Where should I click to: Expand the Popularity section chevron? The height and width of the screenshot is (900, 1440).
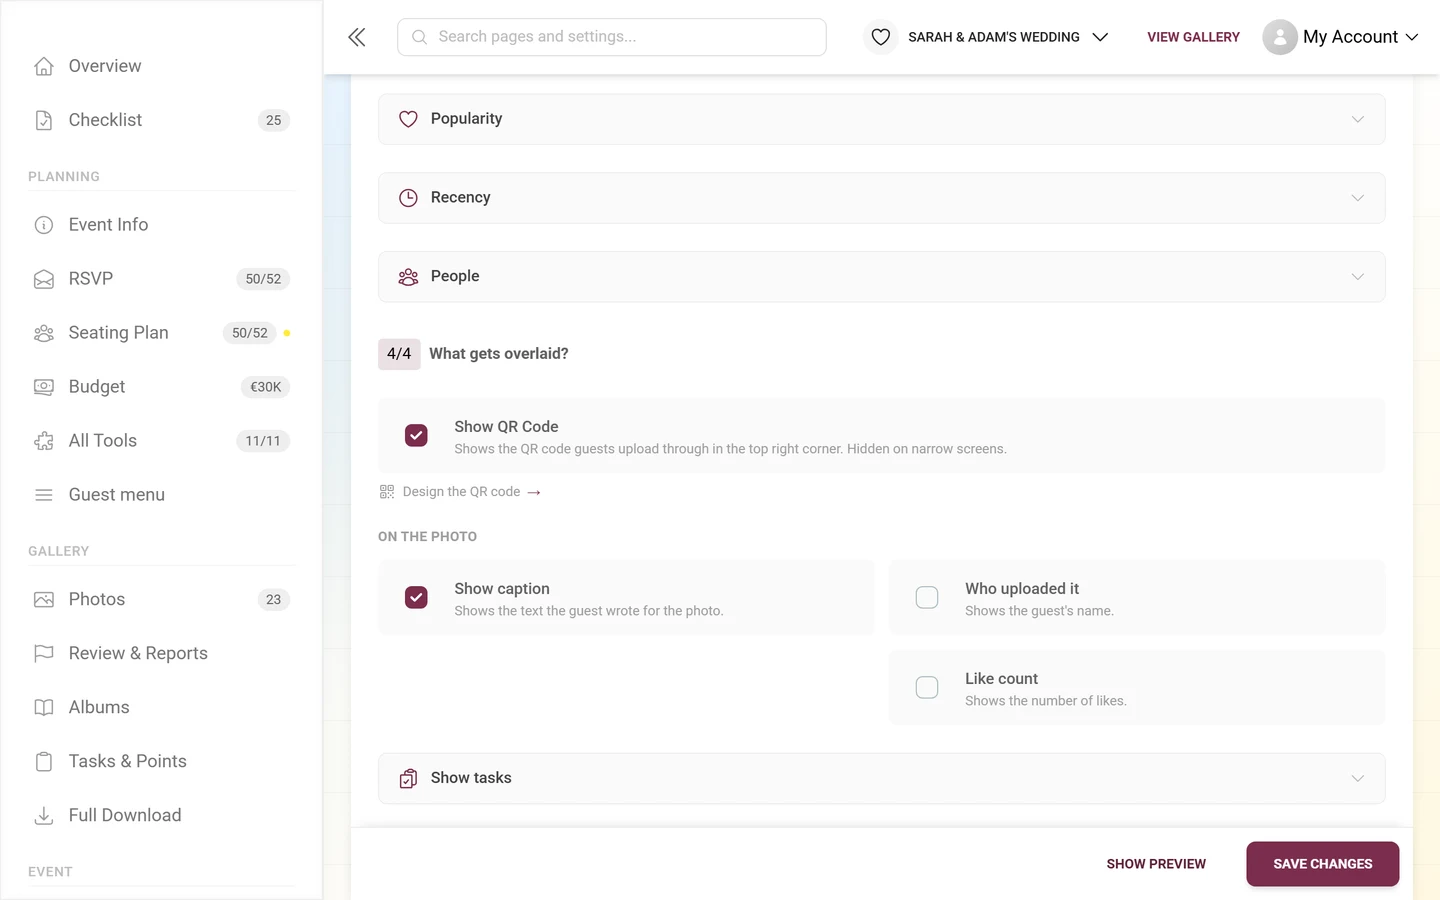click(x=1358, y=119)
